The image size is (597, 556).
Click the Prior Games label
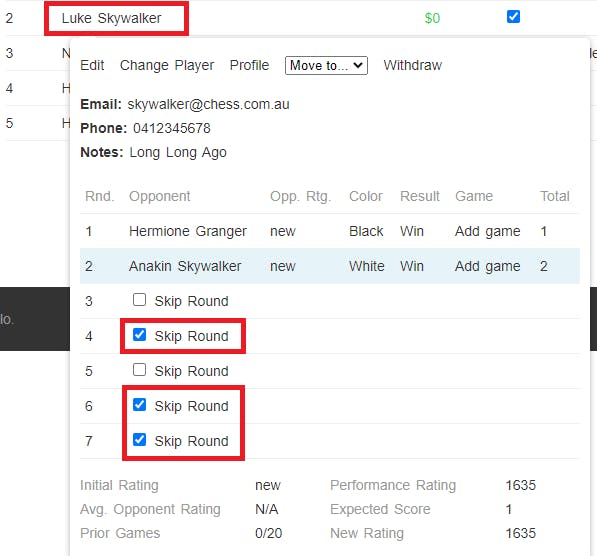click(x=120, y=533)
